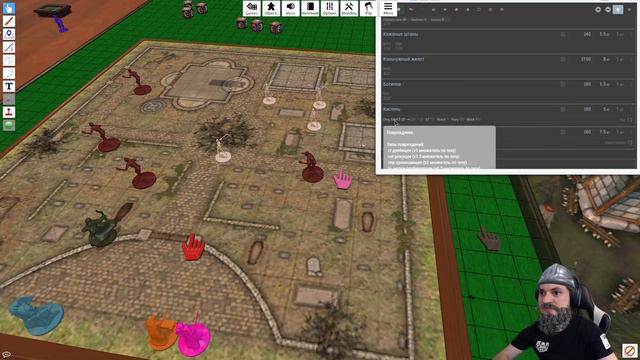Viewport: 640px width, 360px height.
Task: Select the 'Ботинки' item row
Action: click(509, 91)
